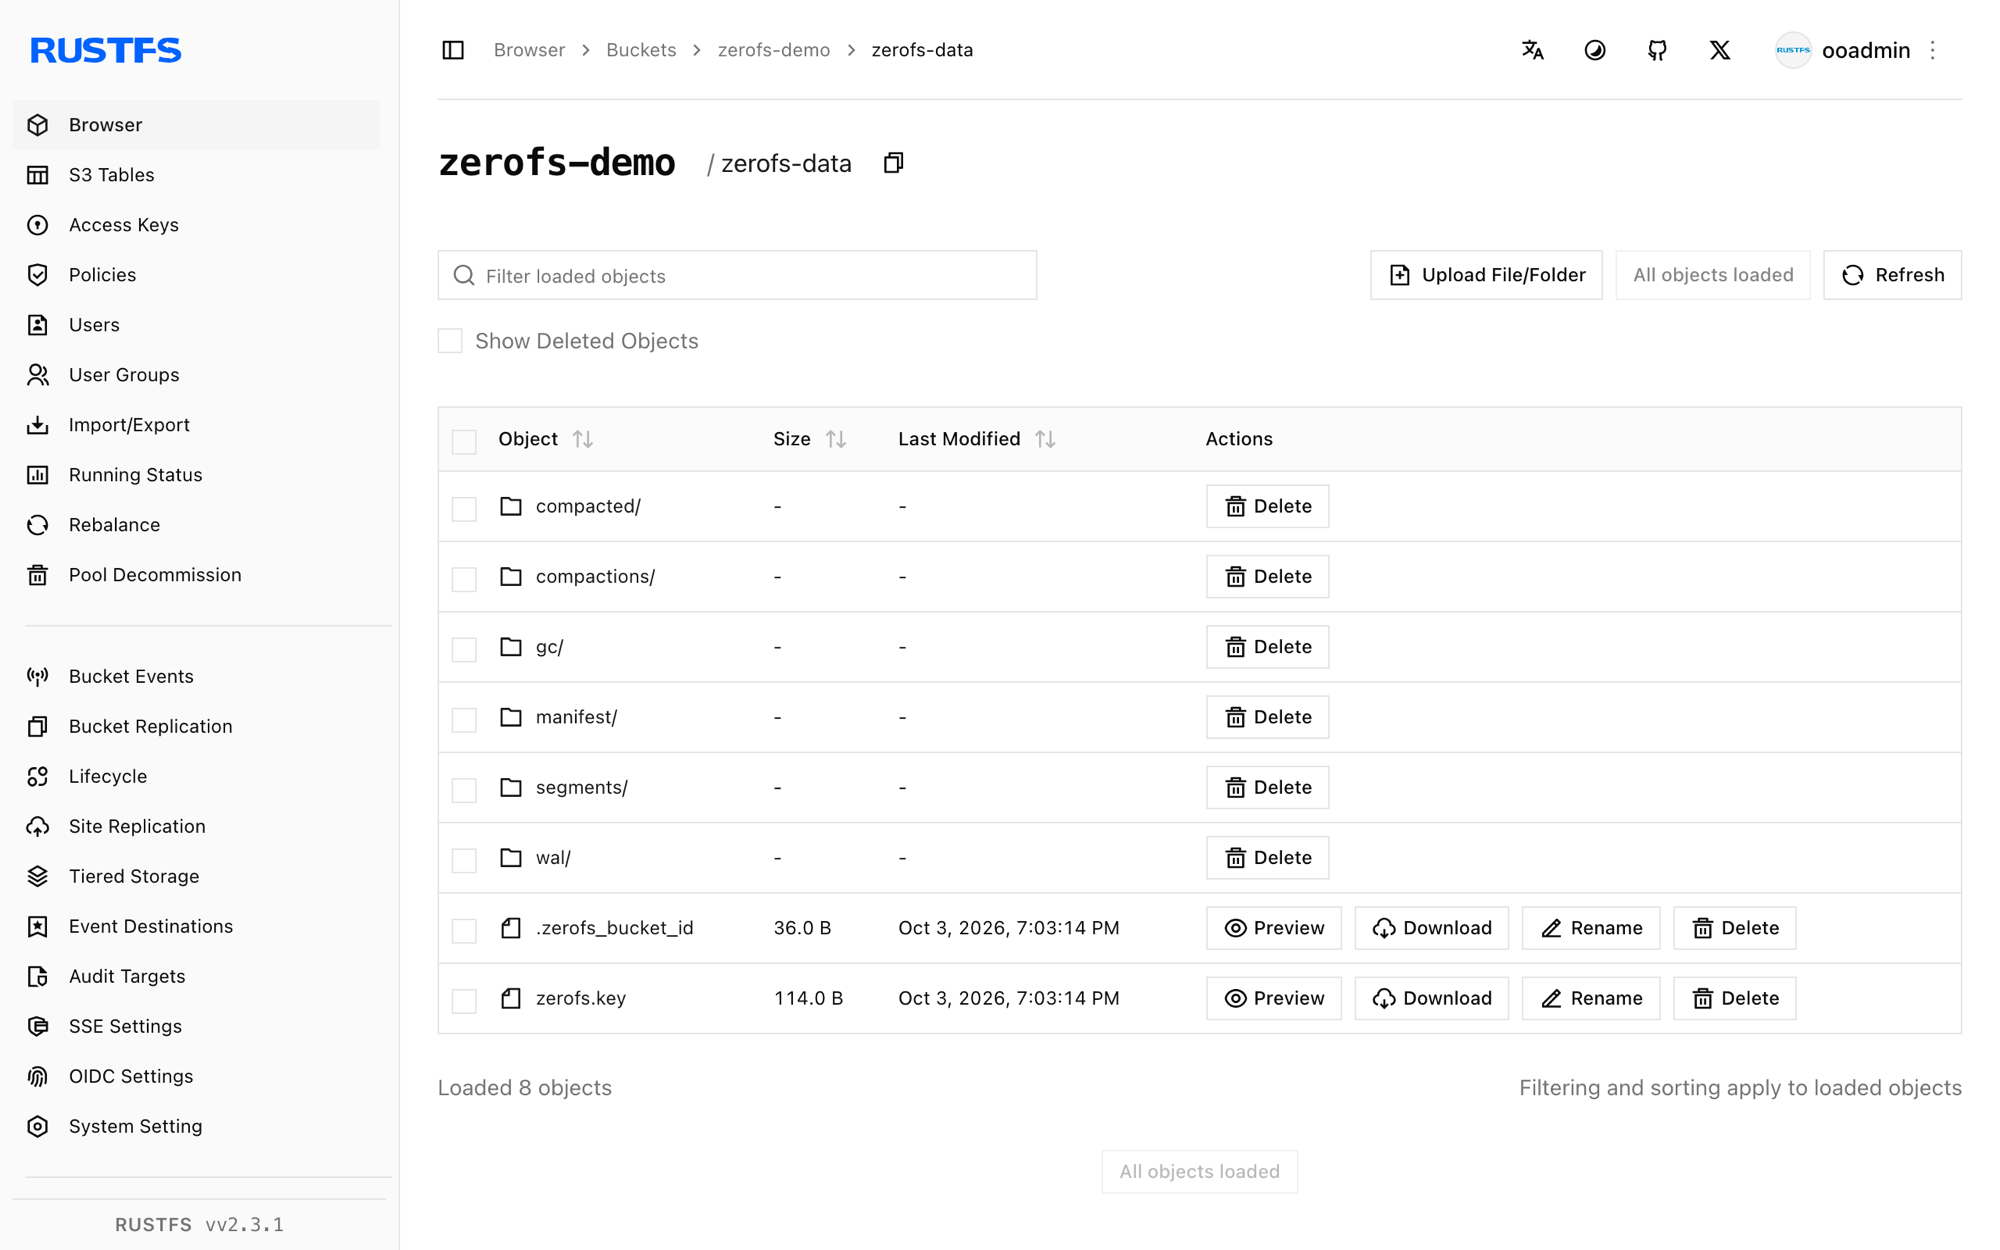Open Browser in the sidebar
2000x1250 pixels.
pos(196,125)
